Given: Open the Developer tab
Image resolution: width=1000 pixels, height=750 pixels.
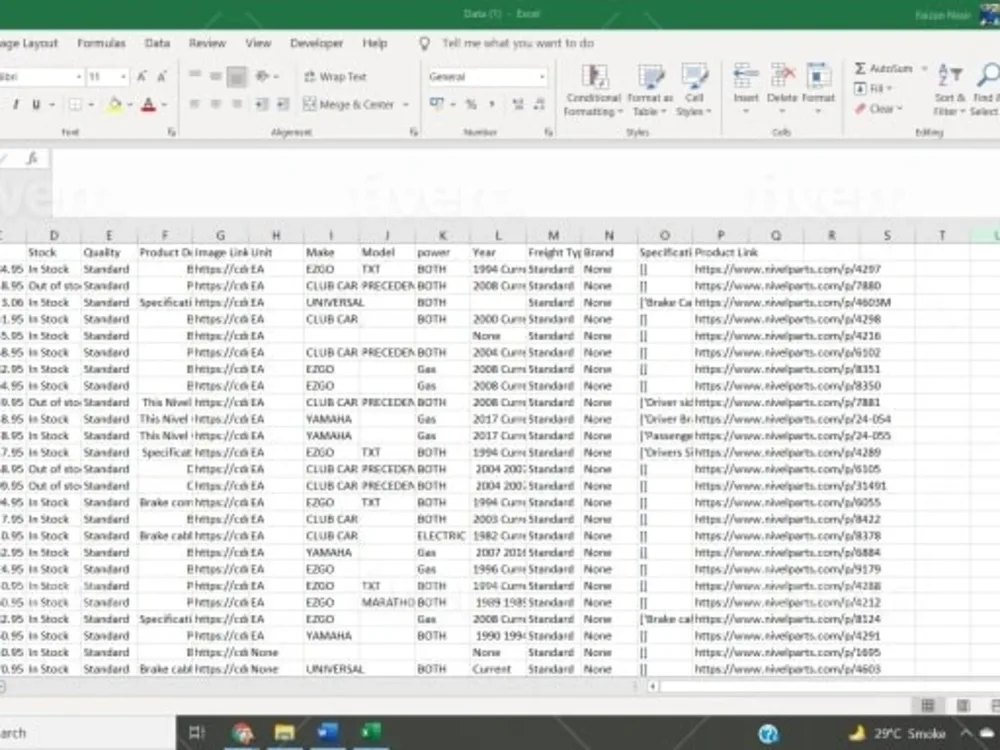Looking at the screenshot, I should 317,43.
